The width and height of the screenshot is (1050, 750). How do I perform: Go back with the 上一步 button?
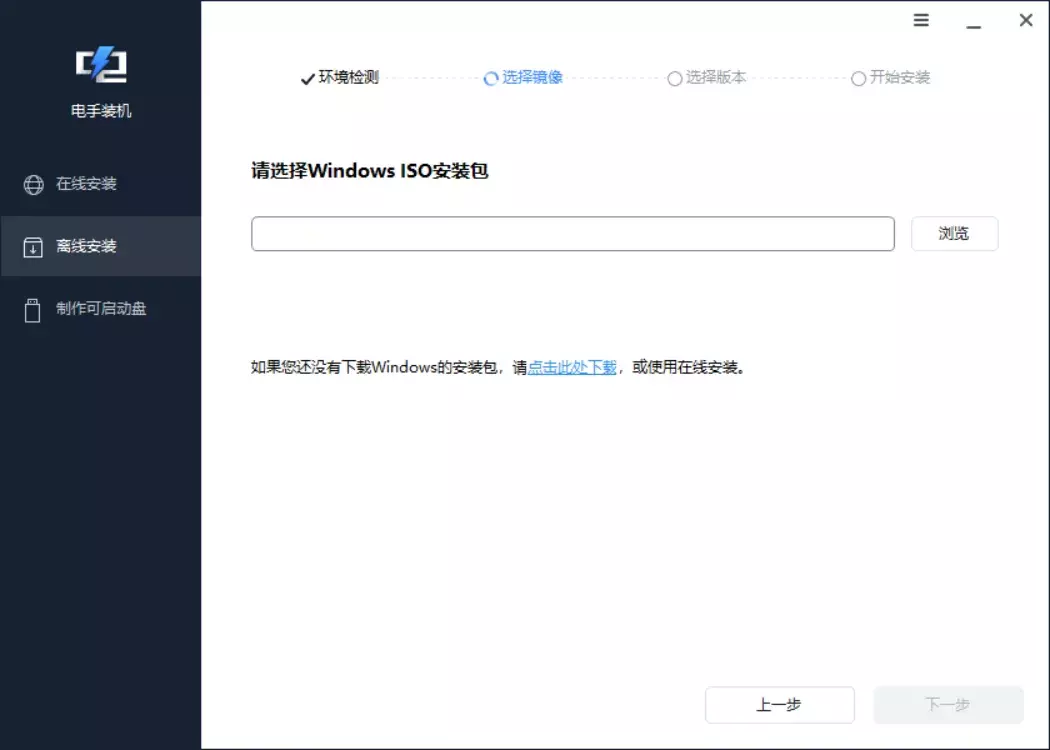coord(779,704)
